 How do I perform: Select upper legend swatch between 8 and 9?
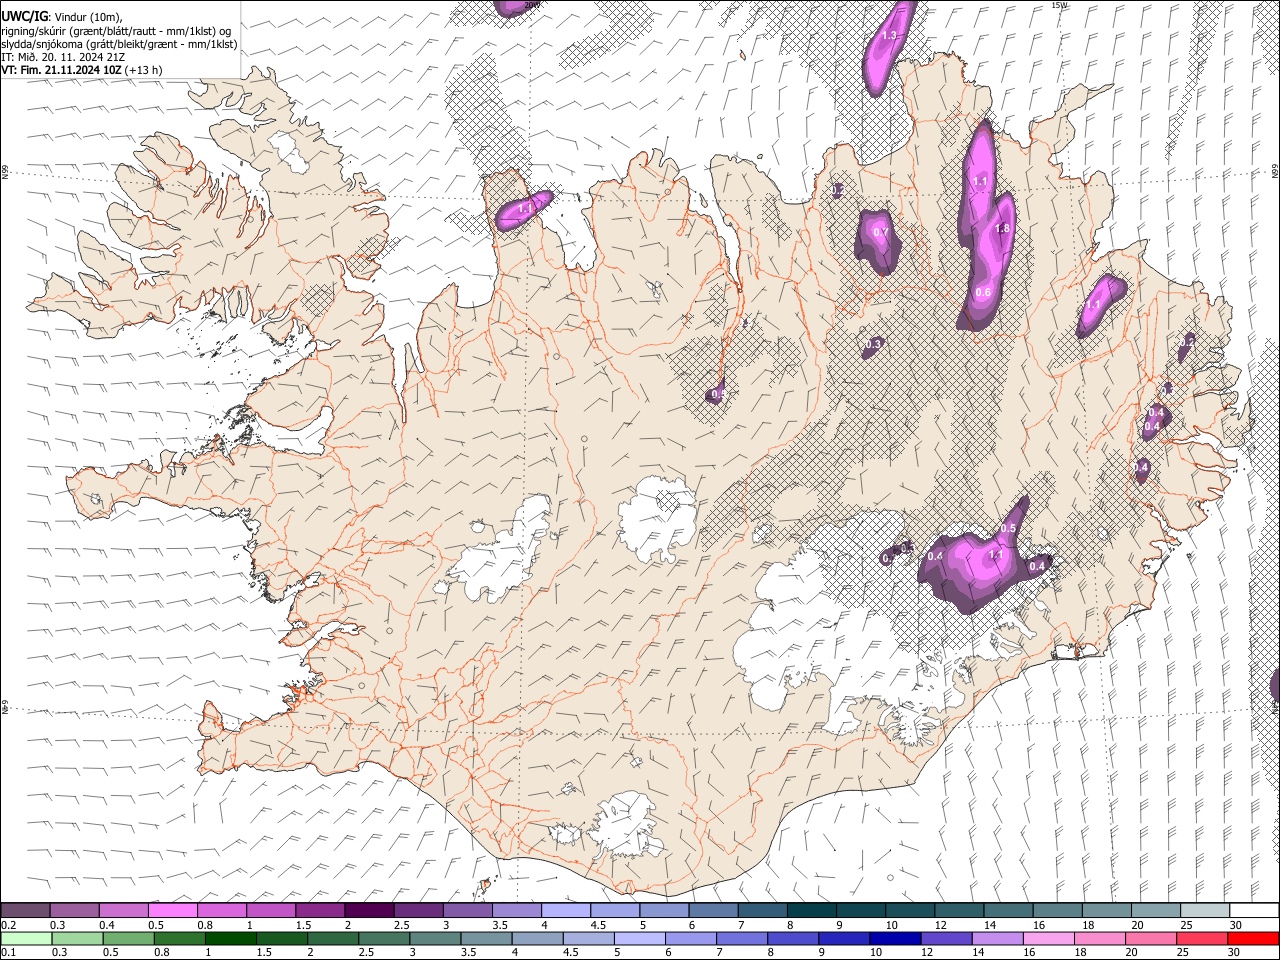812,910
